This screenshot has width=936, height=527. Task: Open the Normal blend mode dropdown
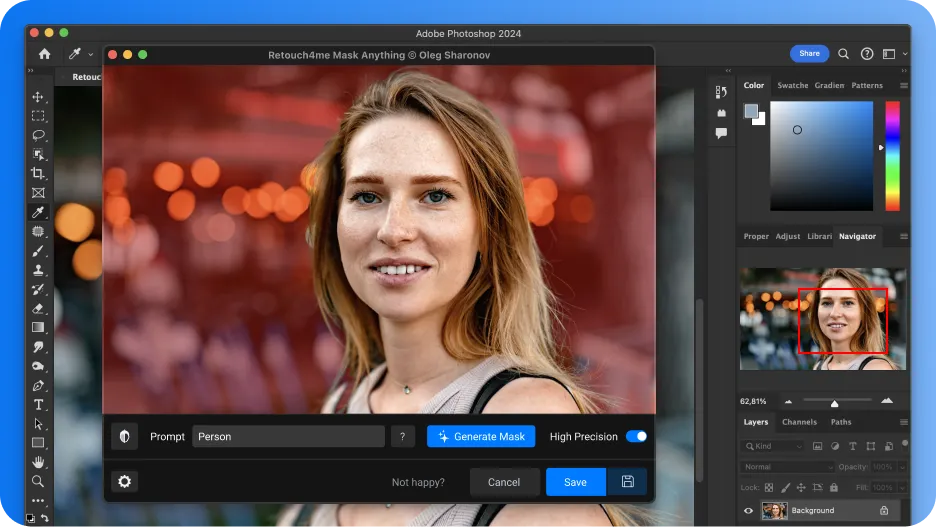[x=787, y=467]
